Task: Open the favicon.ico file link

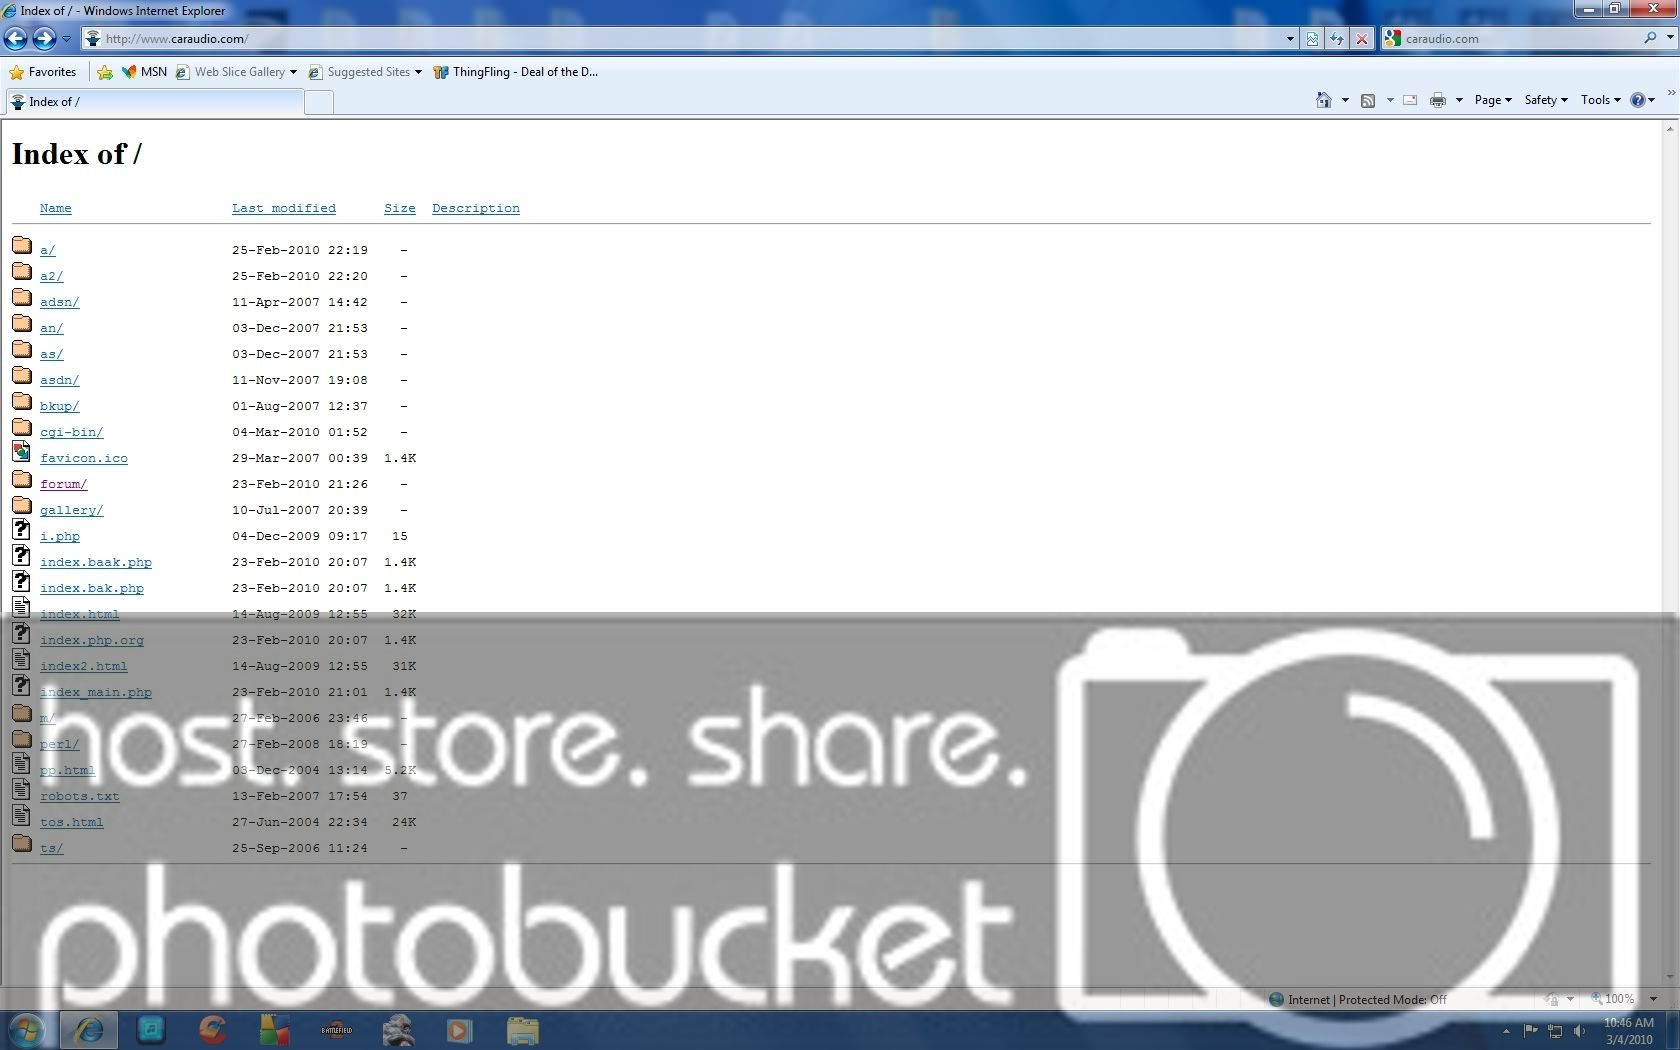Action: pos(84,458)
